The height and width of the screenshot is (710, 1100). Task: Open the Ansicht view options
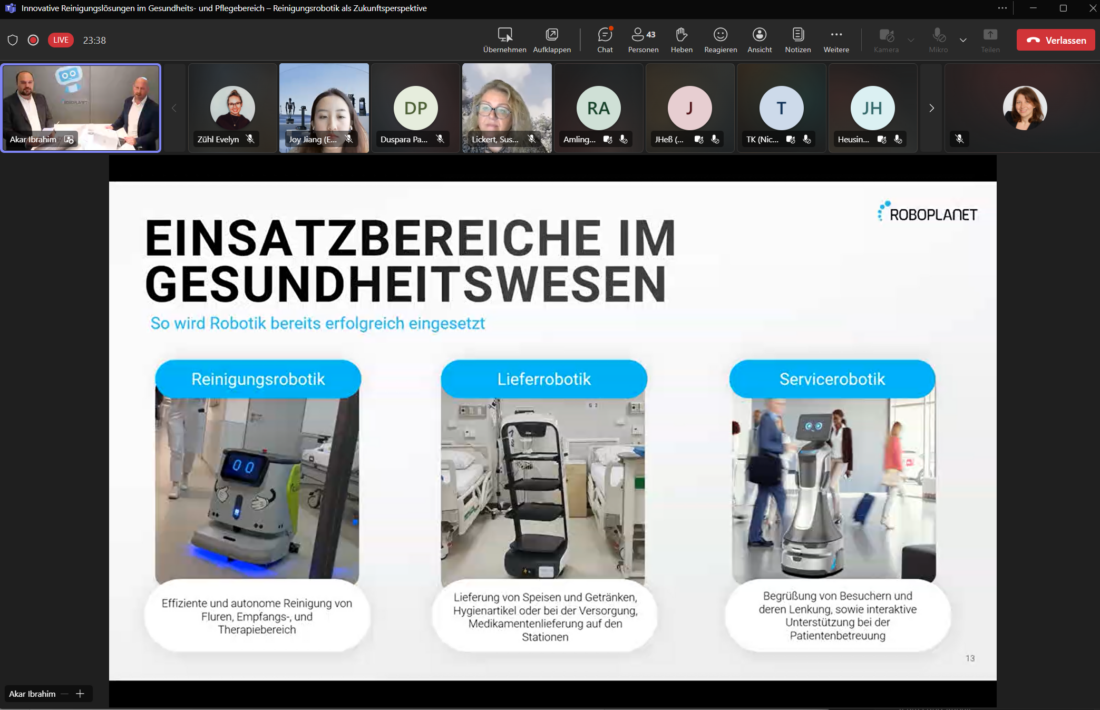click(x=759, y=40)
